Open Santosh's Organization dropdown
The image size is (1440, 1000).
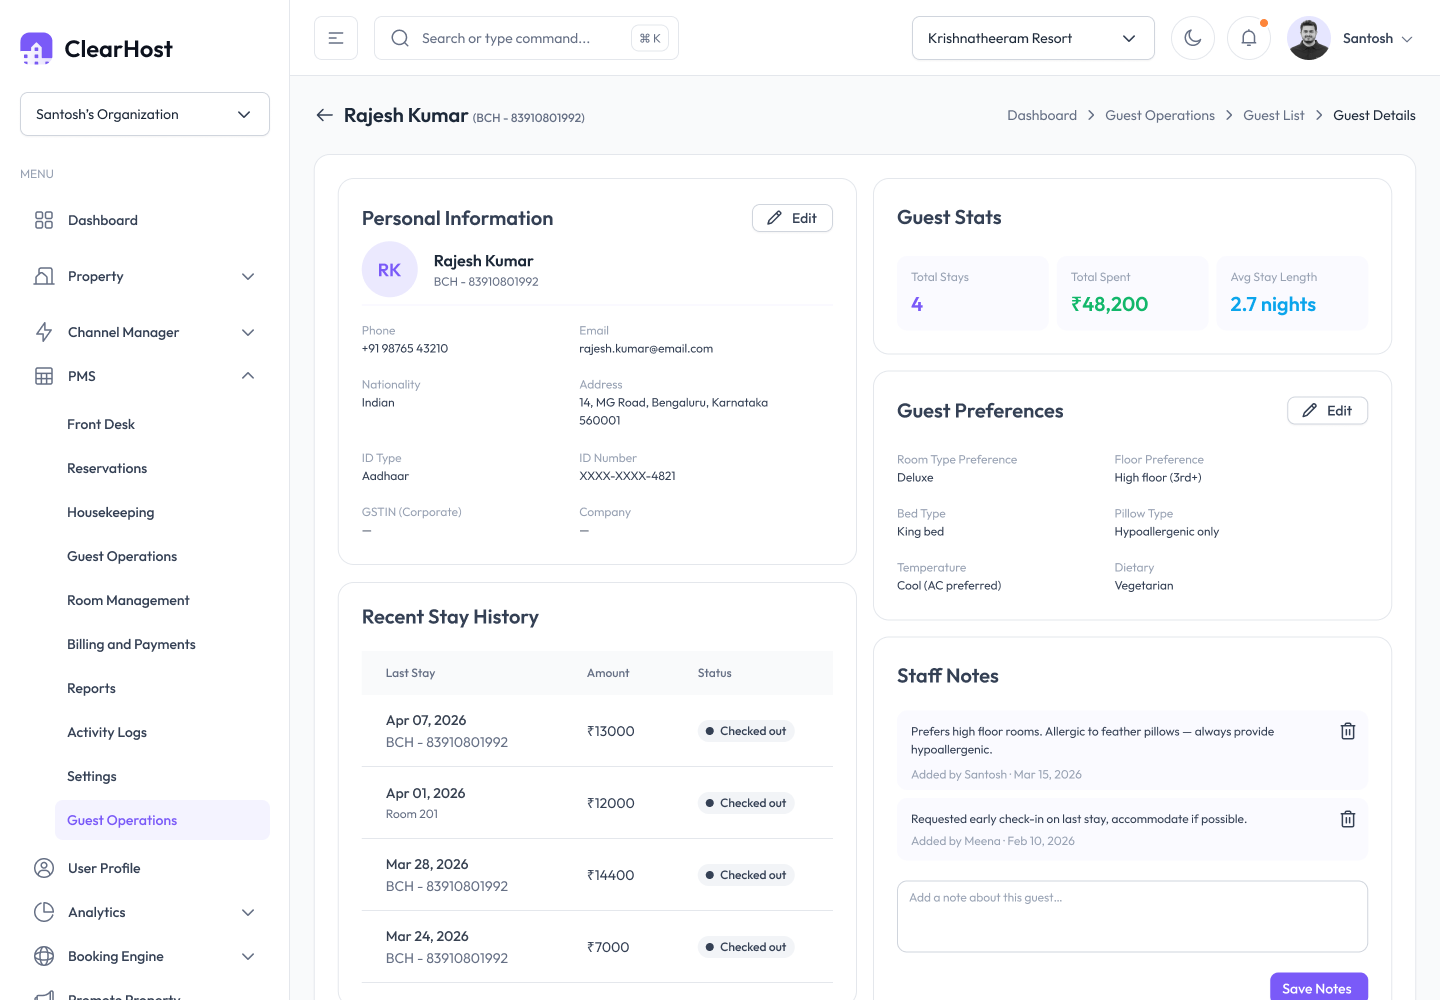click(x=145, y=114)
